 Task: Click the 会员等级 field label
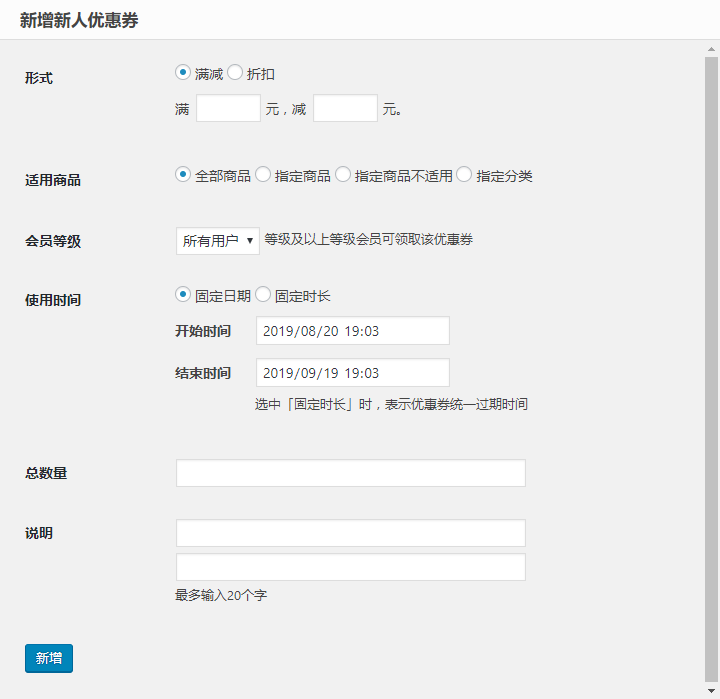[x=53, y=241]
